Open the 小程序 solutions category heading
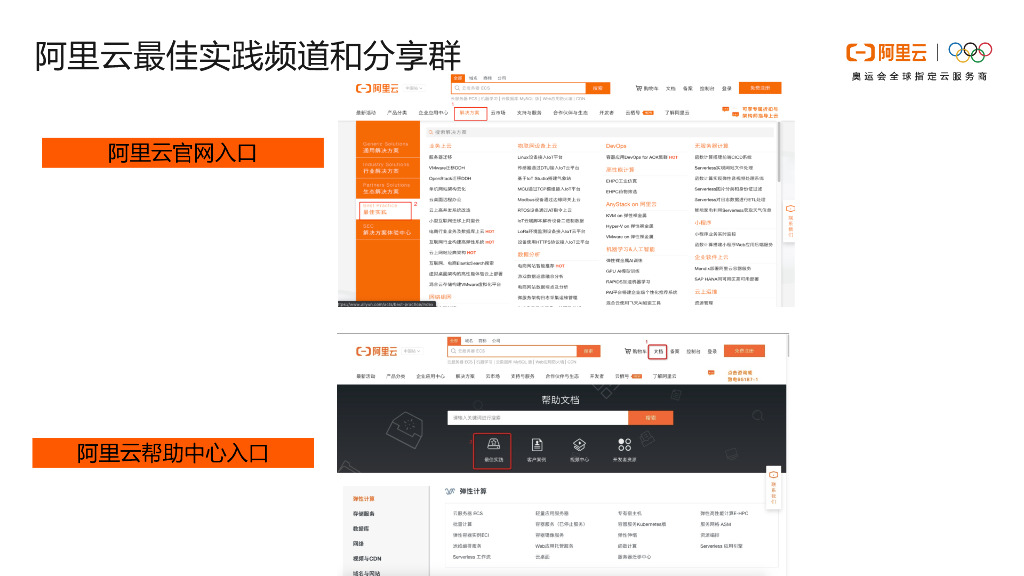The image size is (1024, 576). click(x=703, y=223)
